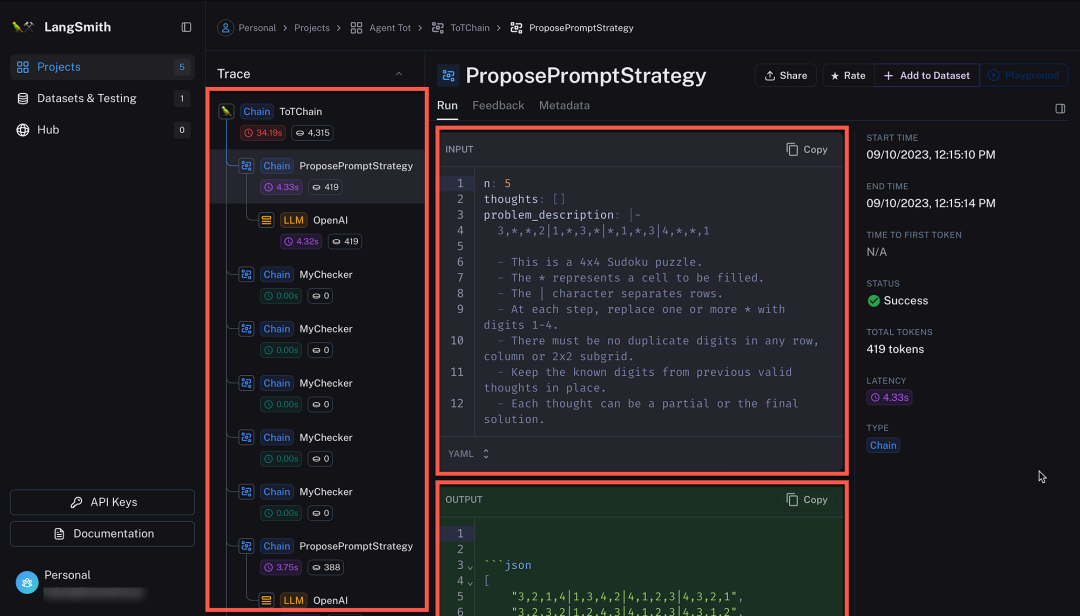Image resolution: width=1080 pixels, height=616 pixels.
Task: Click Add to Dataset button
Action: pyautogui.click(x=927, y=76)
